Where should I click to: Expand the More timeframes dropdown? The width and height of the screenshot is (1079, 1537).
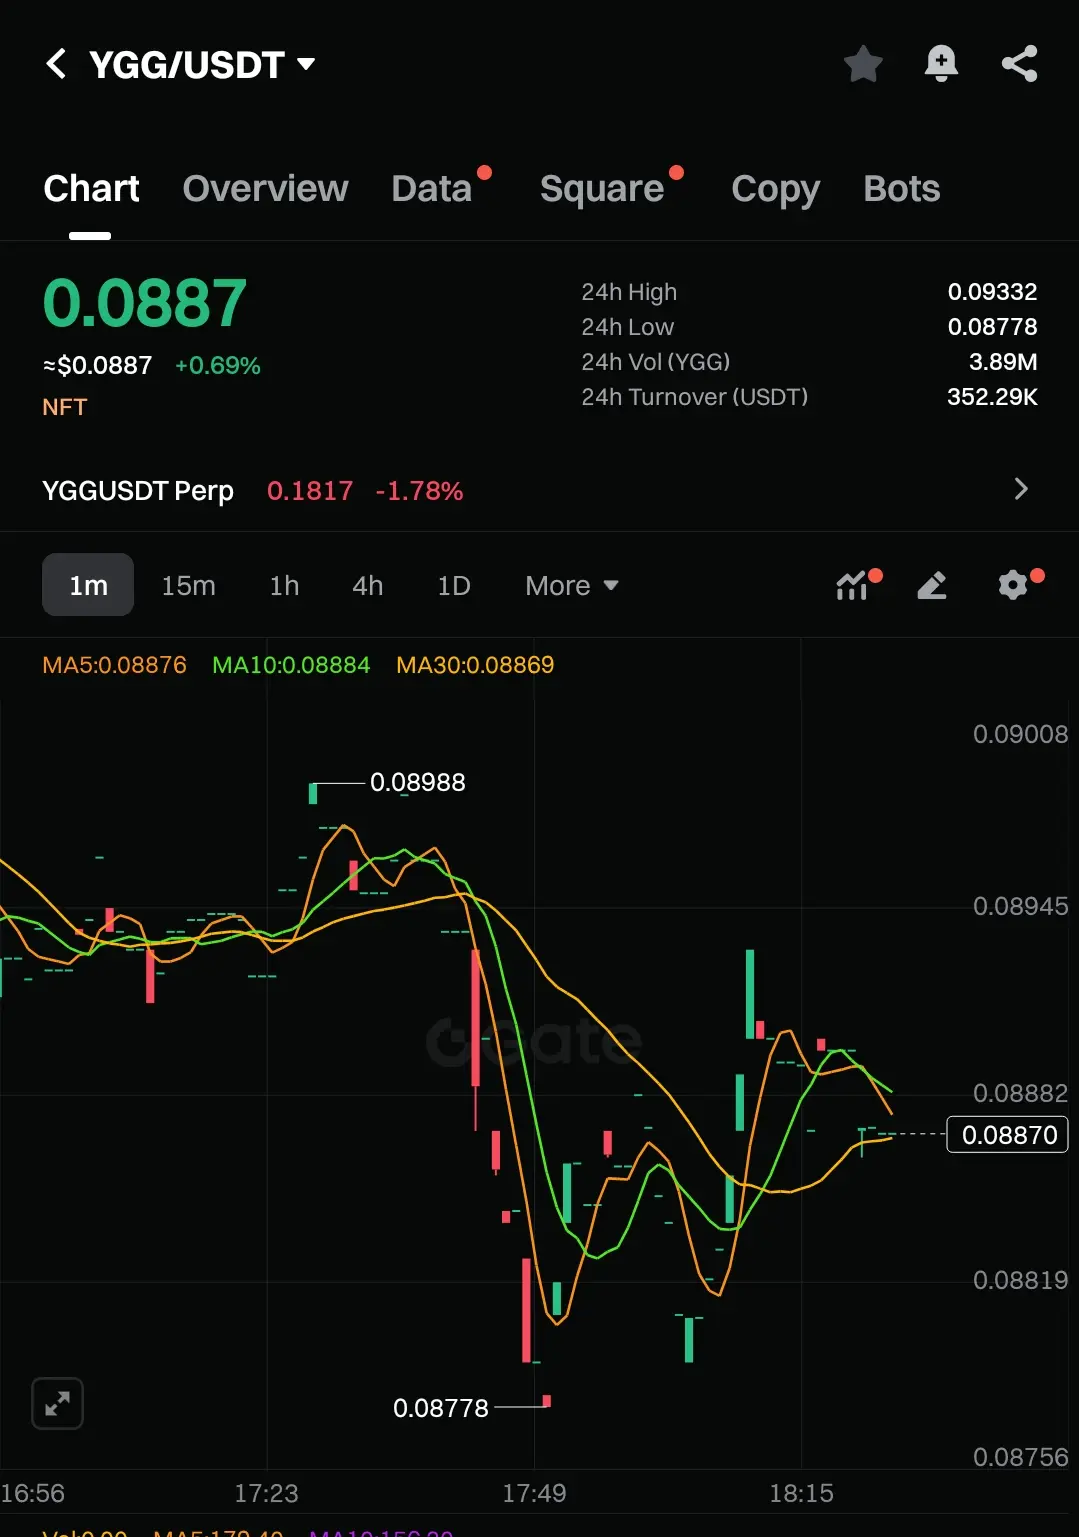[572, 585]
